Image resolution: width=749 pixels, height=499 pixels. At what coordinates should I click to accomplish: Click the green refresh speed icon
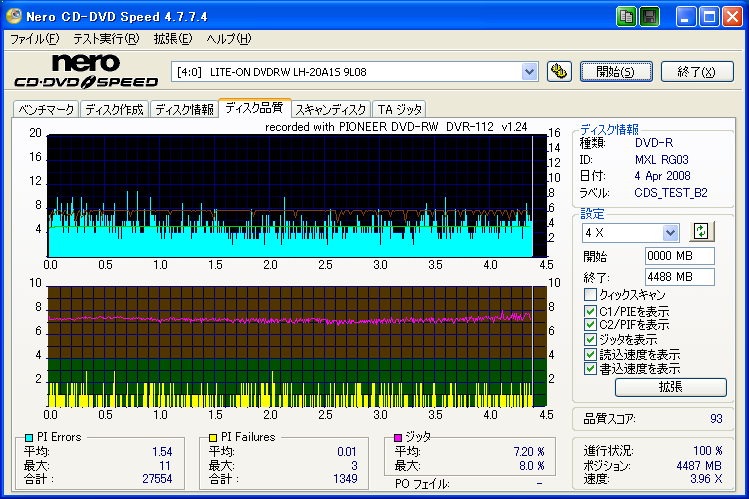point(701,232)
